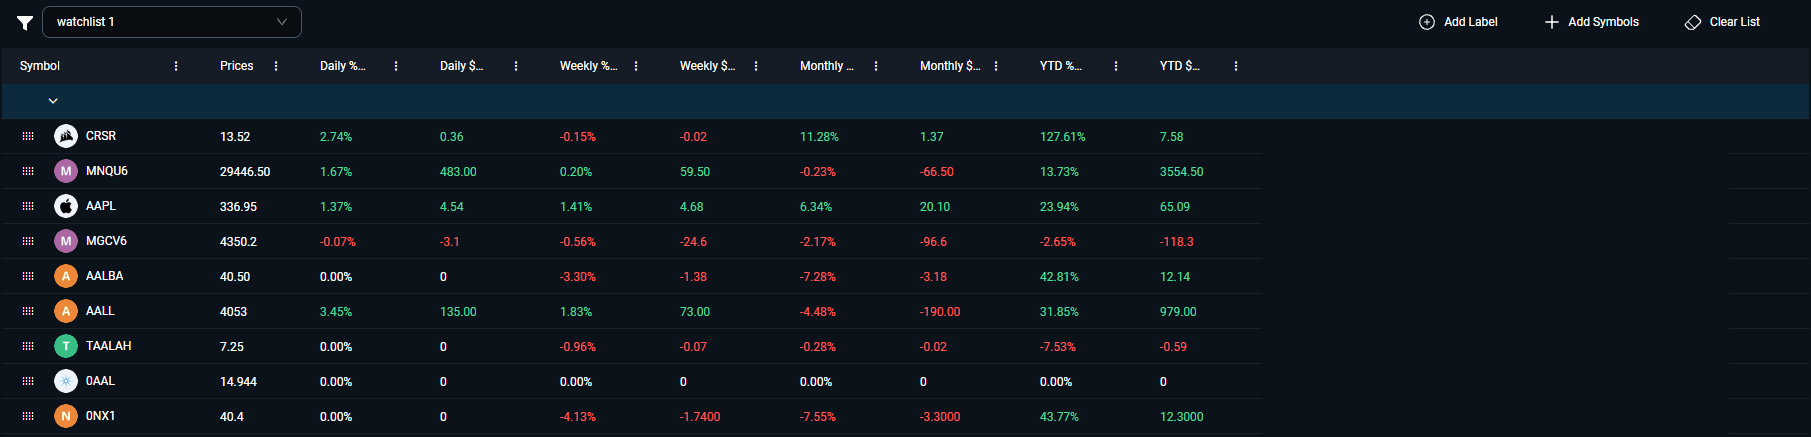Click the filter funnel icon
Screen dimensions: 1811x437
pos(25,22)
